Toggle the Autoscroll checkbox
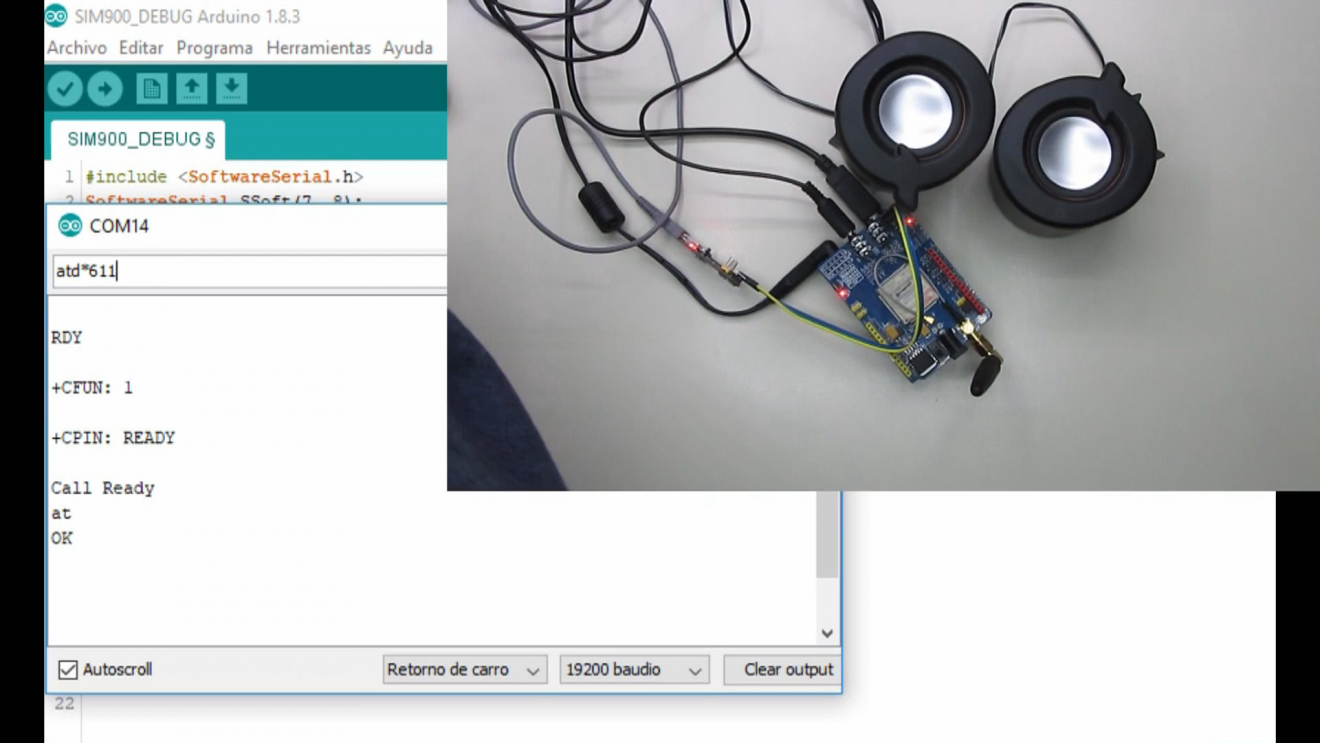The width and height of the screenshot is (1320, 743). tap(68, 670)
